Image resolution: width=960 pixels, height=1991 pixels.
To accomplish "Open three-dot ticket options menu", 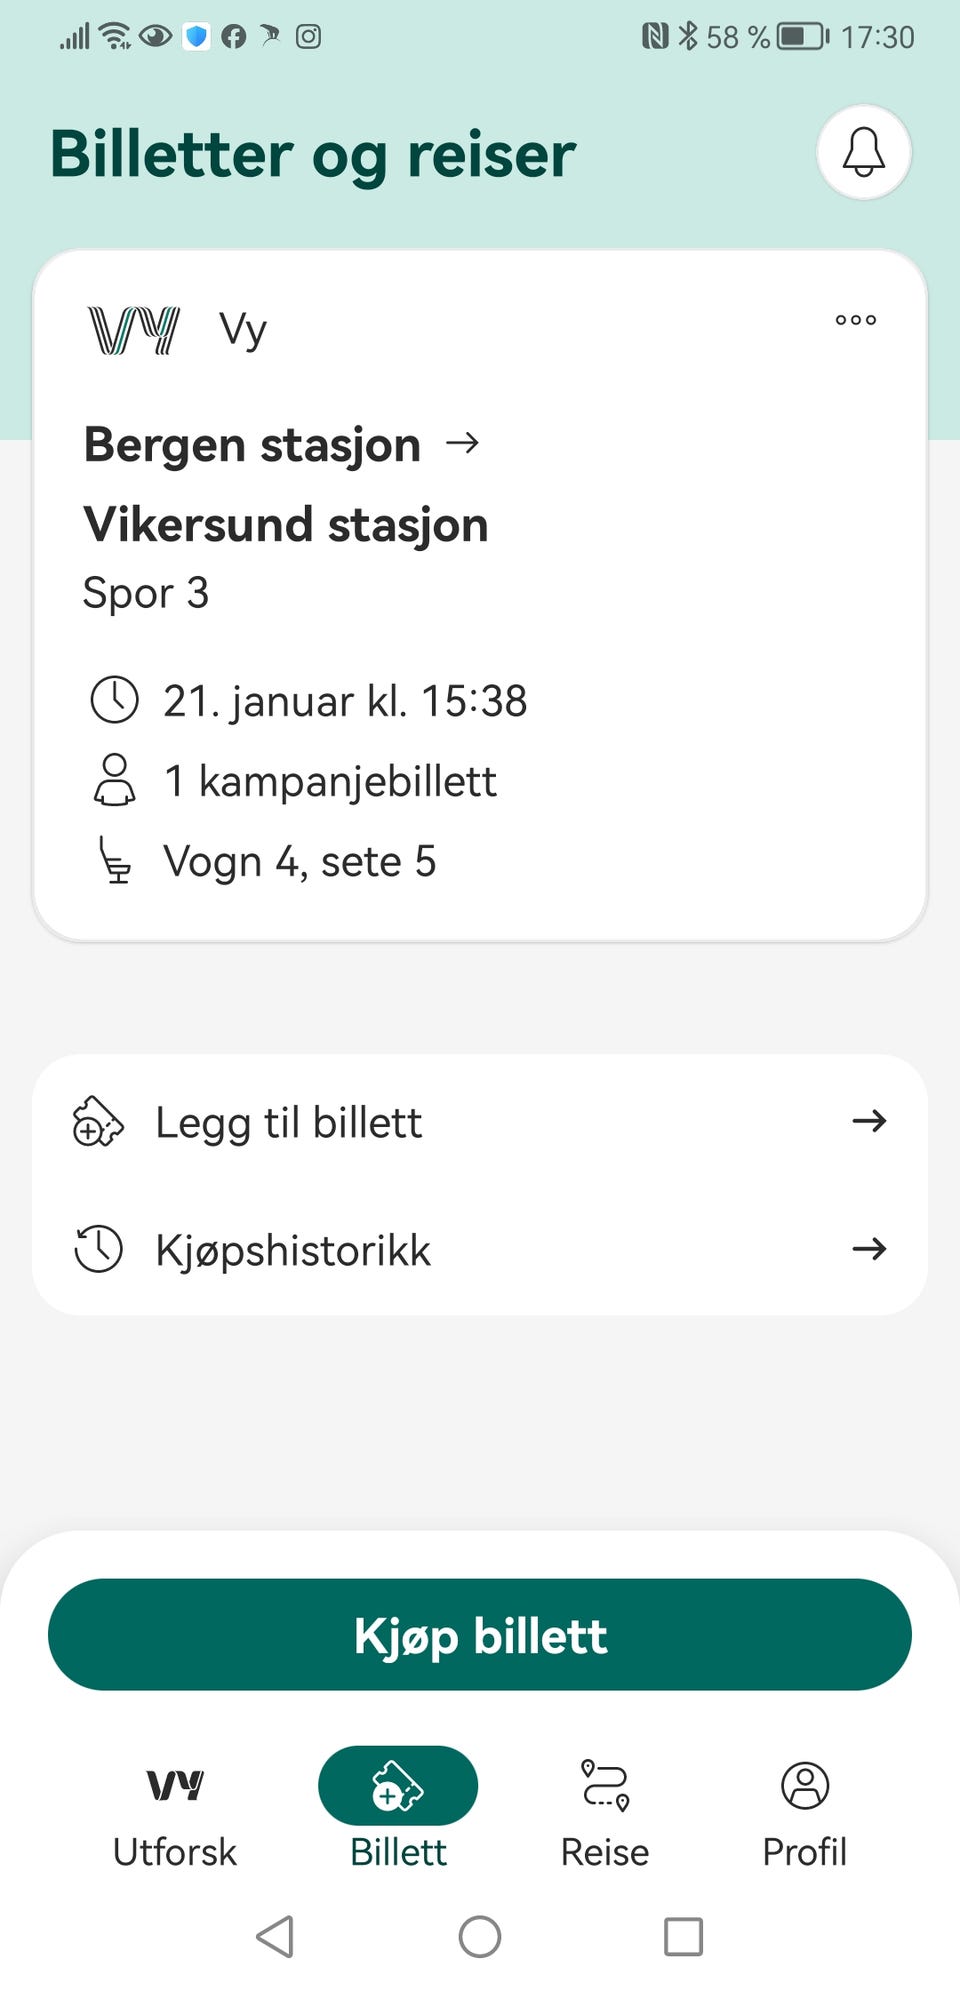I will [855, 320].
